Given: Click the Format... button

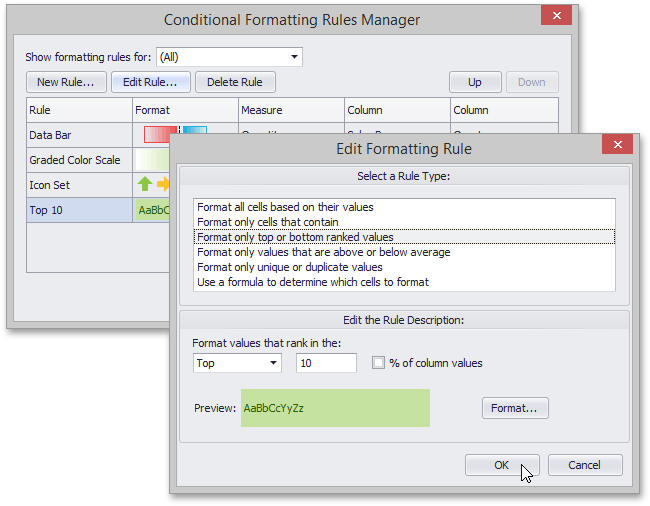Looking at the screenshot, I should pos(515,408).
